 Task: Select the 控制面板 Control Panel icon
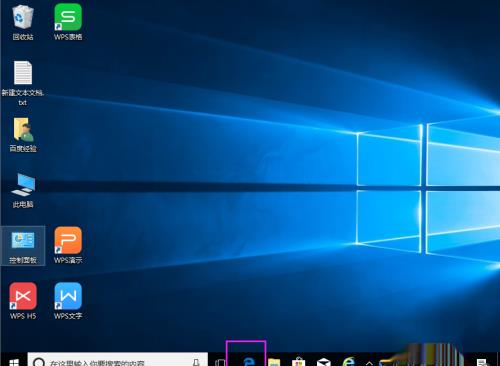point(23,247)
